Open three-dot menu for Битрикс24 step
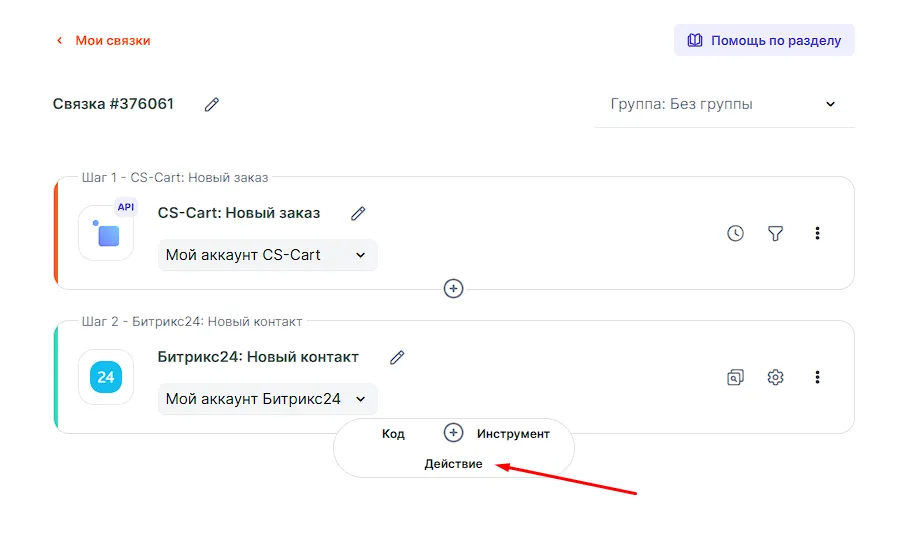The width and height of the screenshot is (914, 548). coord(817,377)
